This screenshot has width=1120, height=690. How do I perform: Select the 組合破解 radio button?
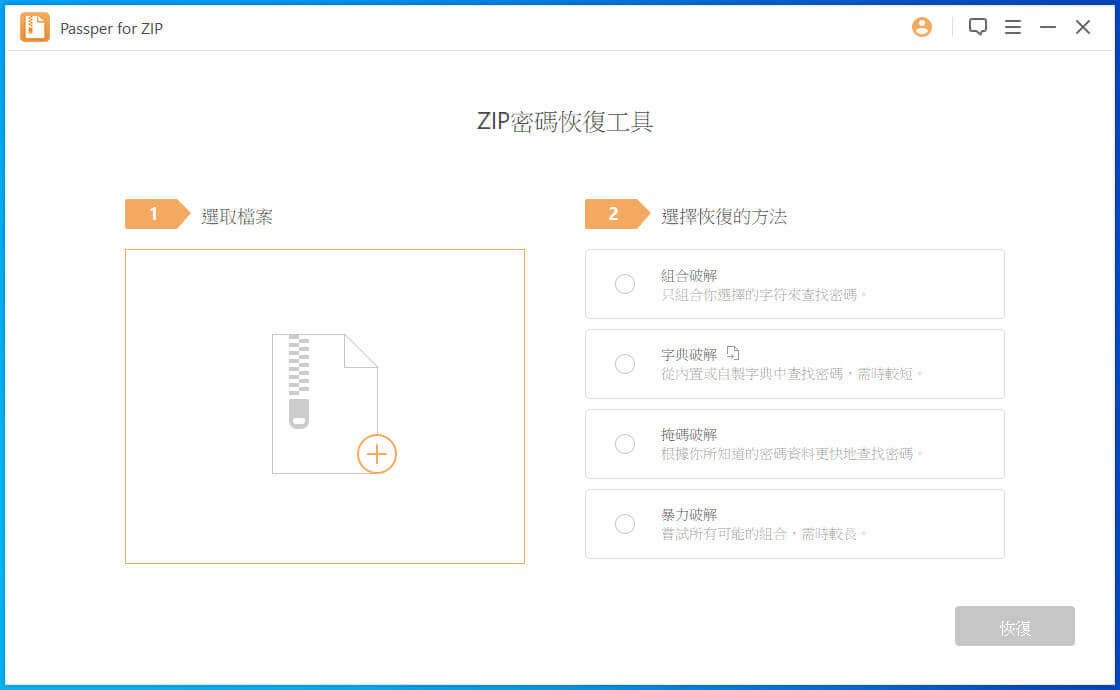[x=624, y=284]
